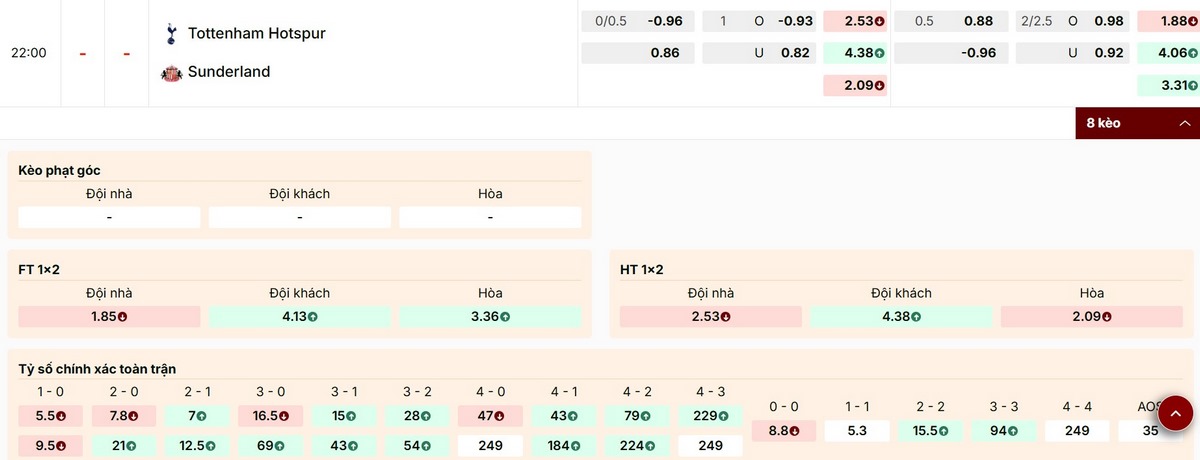The height and width of the screenshot is (460, 1200).
Task: Pick correct score 0-0 odds 8.8
Action: pyautogui.click(x=784, y=431)
